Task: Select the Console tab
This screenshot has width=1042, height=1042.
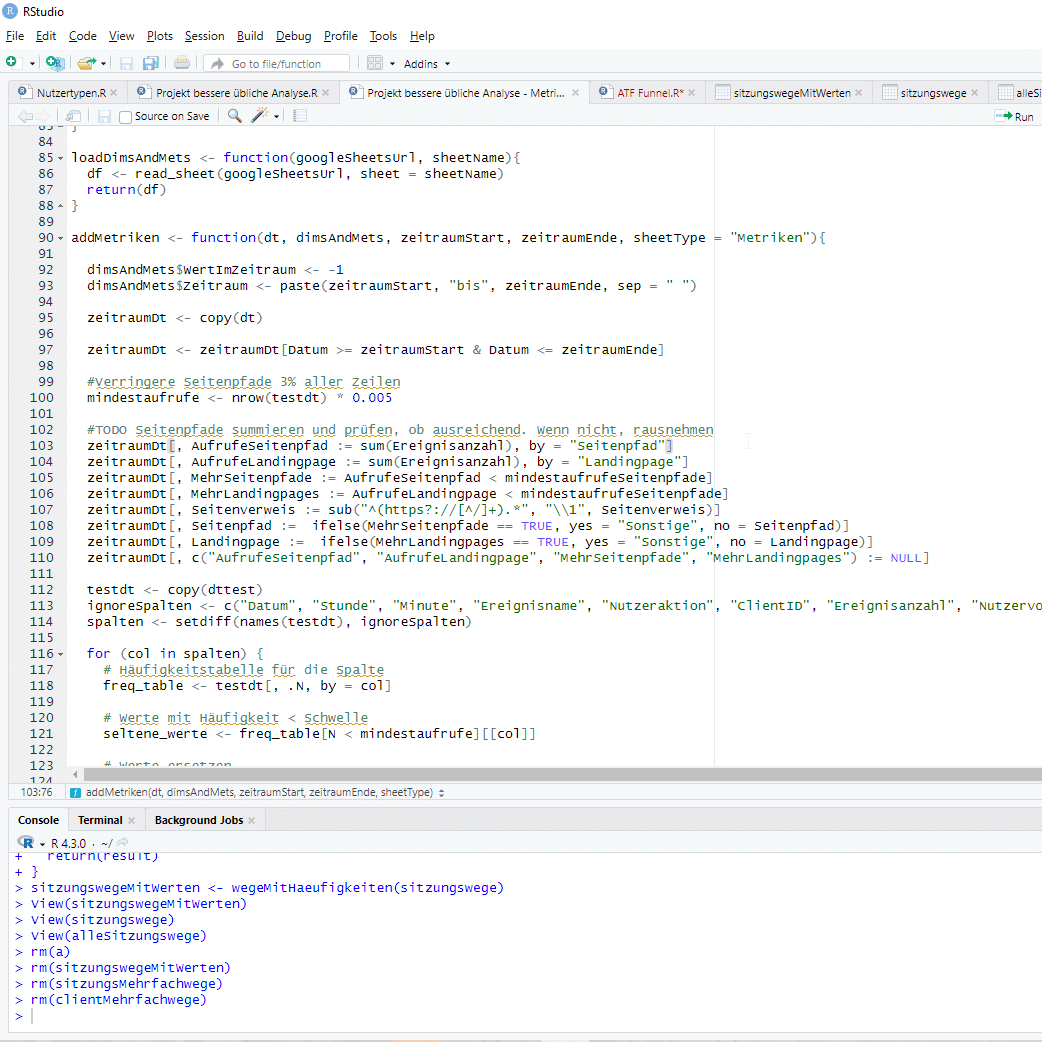Action: click(x=38, y=820)
